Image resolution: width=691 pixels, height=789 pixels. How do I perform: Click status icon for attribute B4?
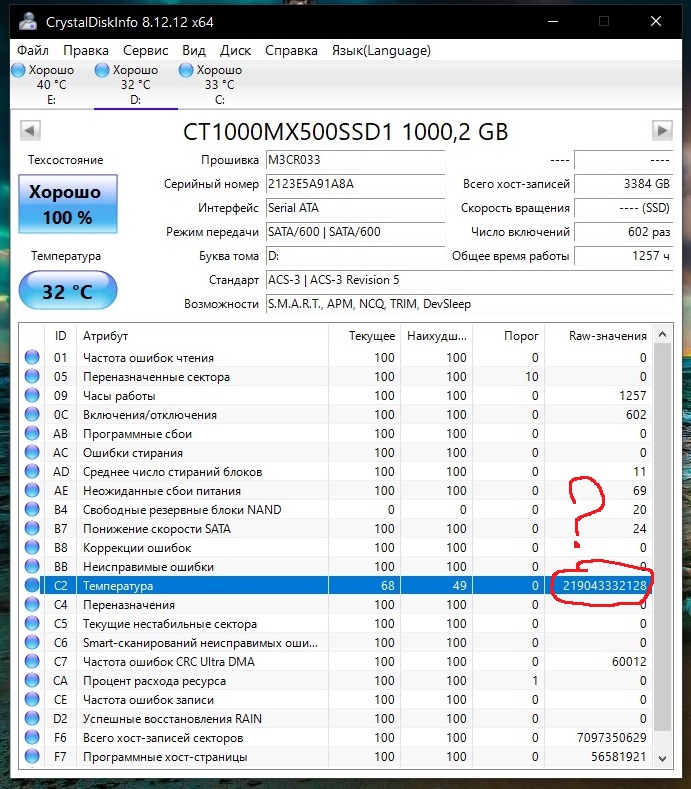[x=32, y=509]
